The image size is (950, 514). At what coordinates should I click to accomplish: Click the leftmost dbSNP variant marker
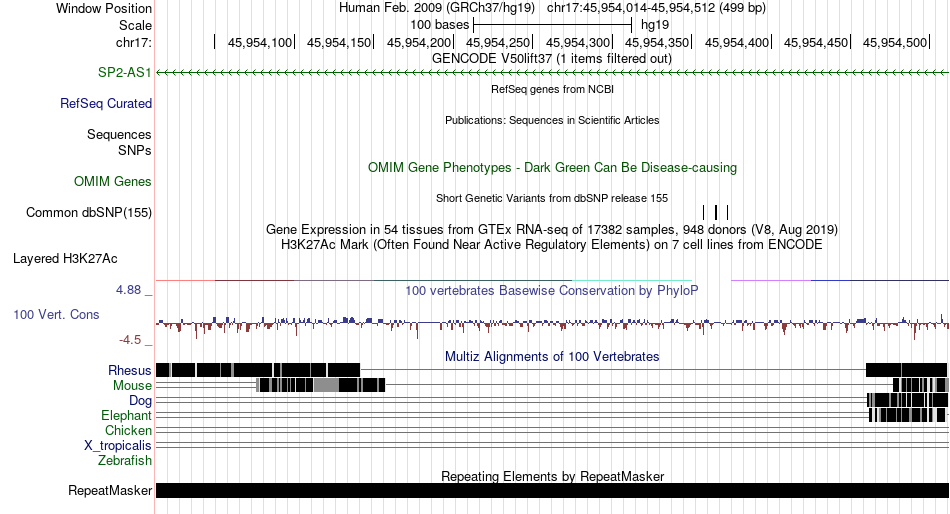coord(703,212)
